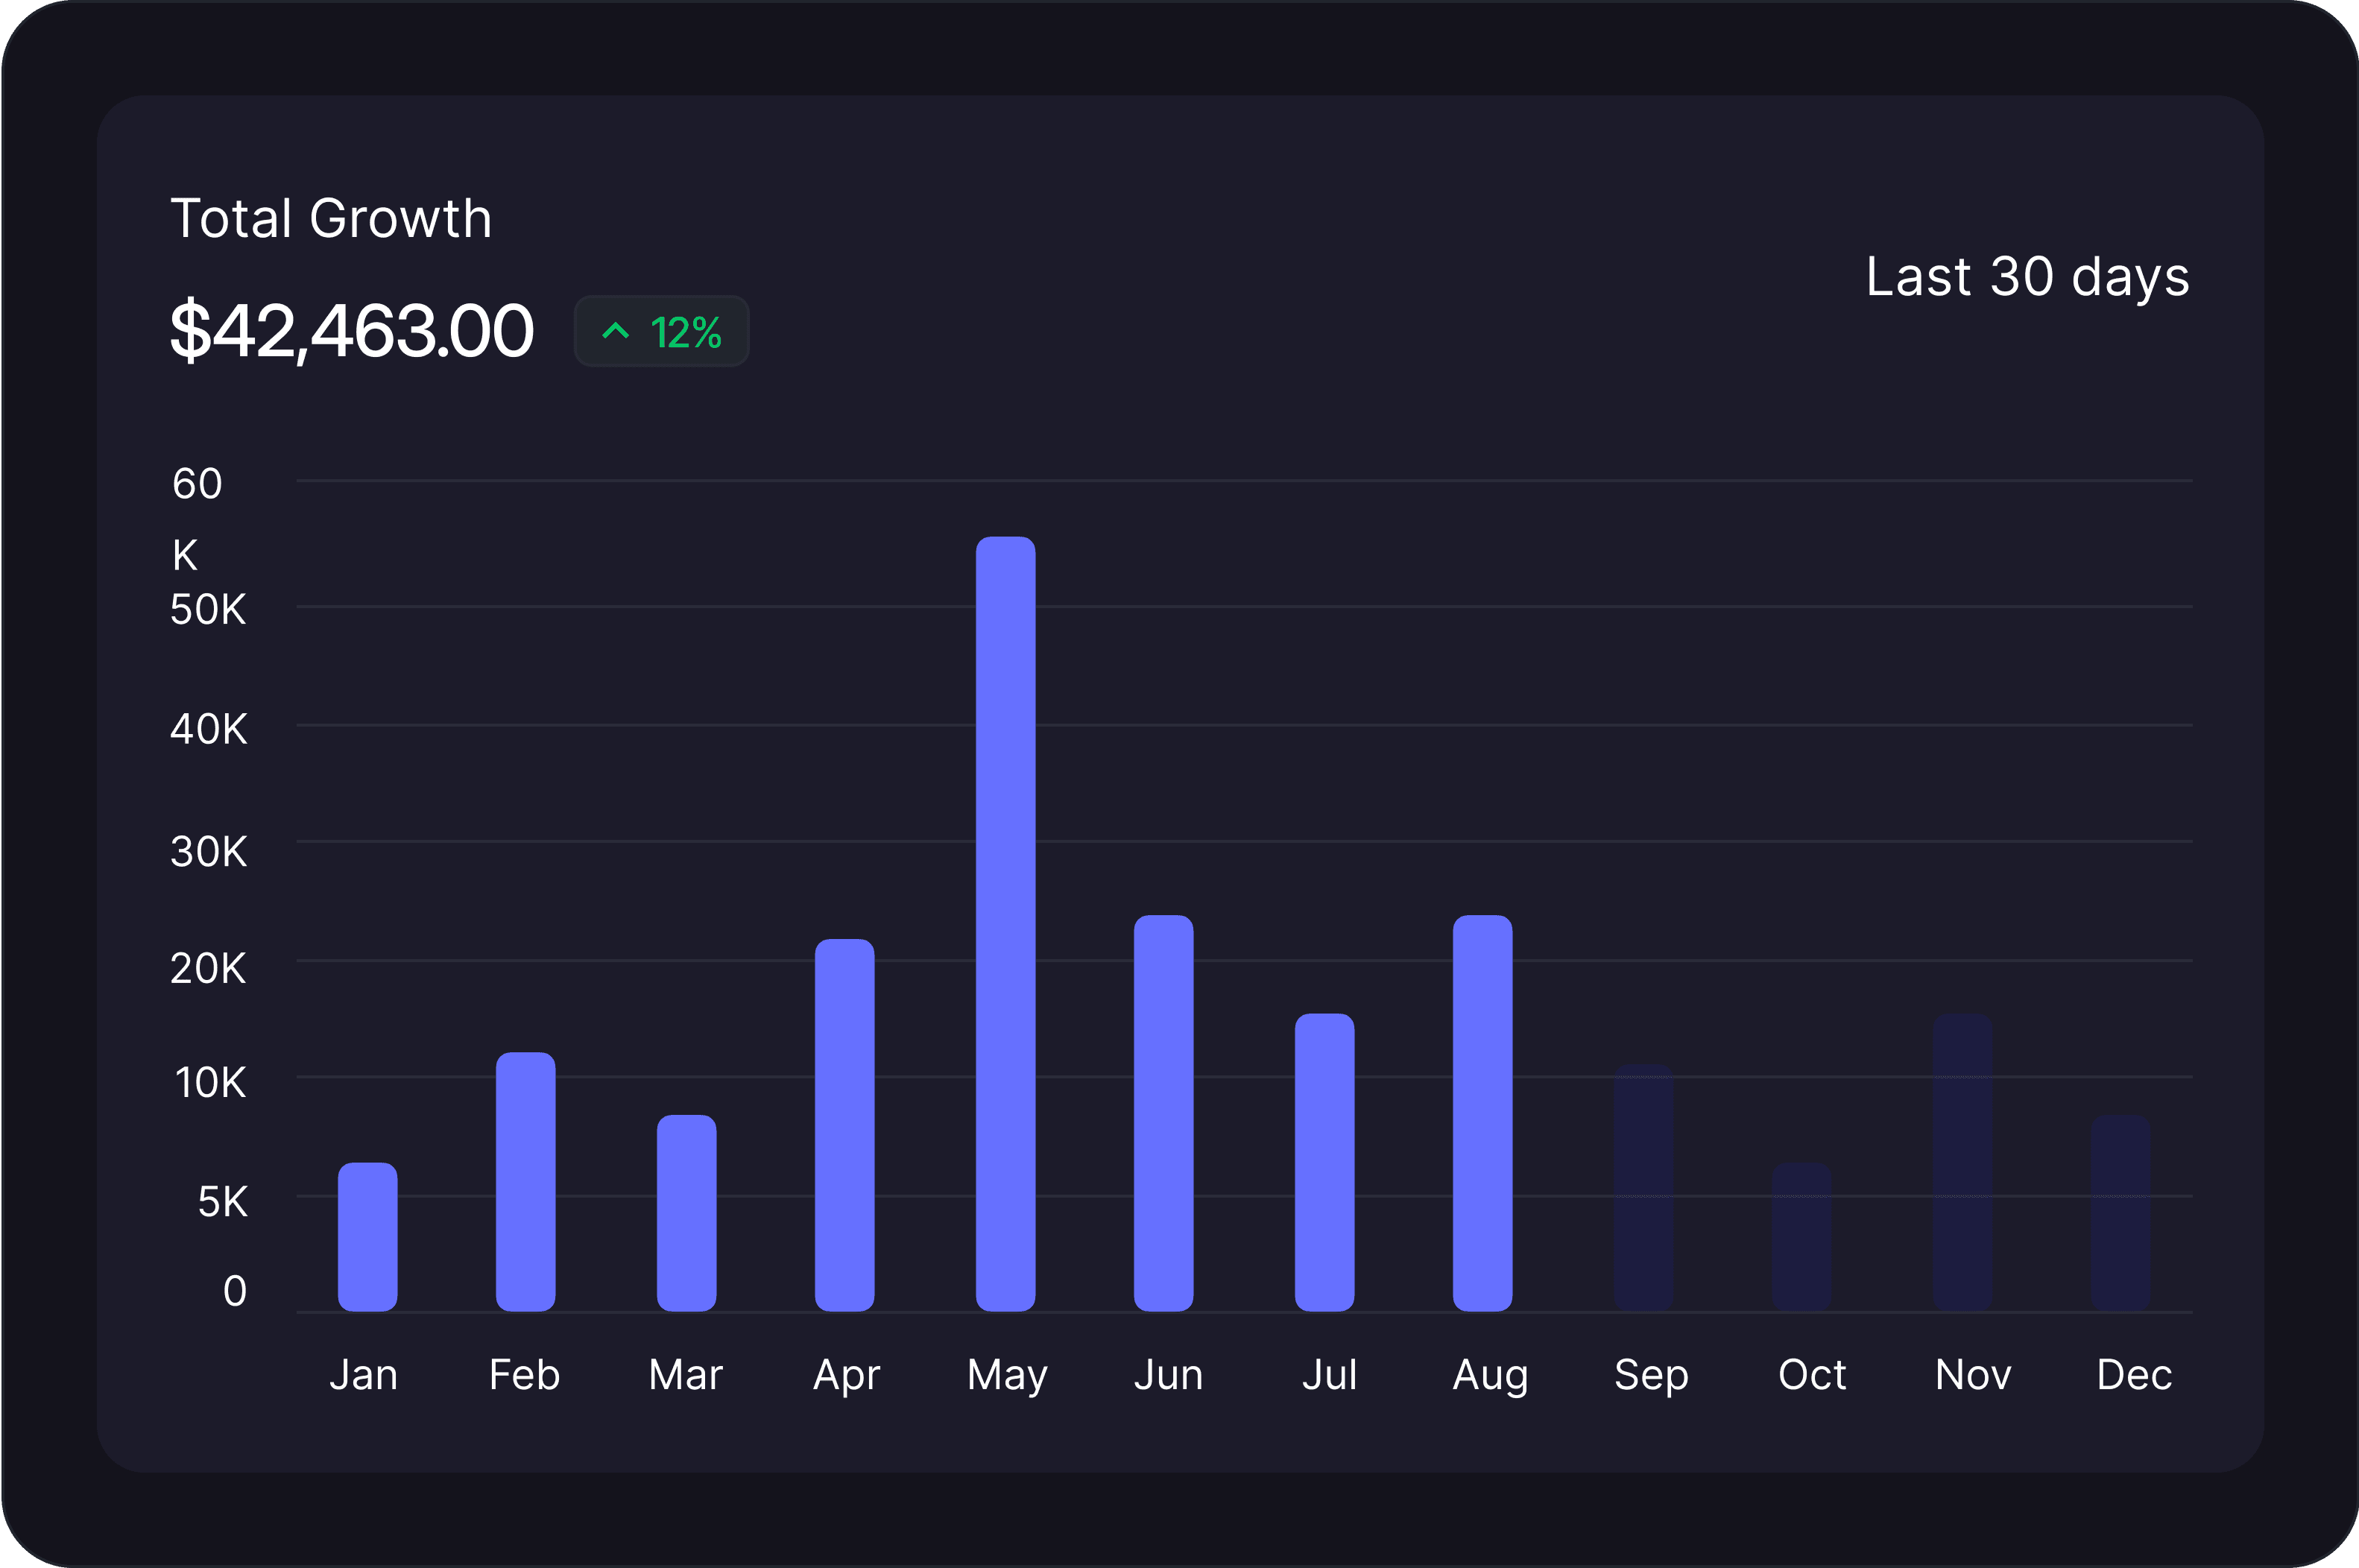This screenshot has height=1568, width=2359.
Task: Click the August bar
Action: pyautogui.click(x=1482, y=1113)
